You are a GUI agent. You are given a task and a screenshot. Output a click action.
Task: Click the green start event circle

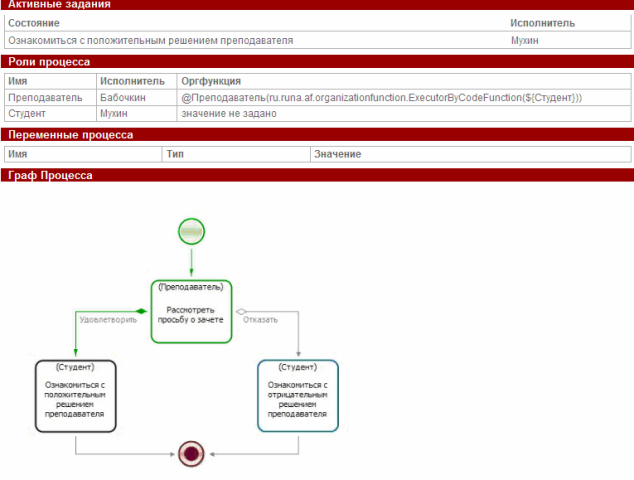click(191, 231)
